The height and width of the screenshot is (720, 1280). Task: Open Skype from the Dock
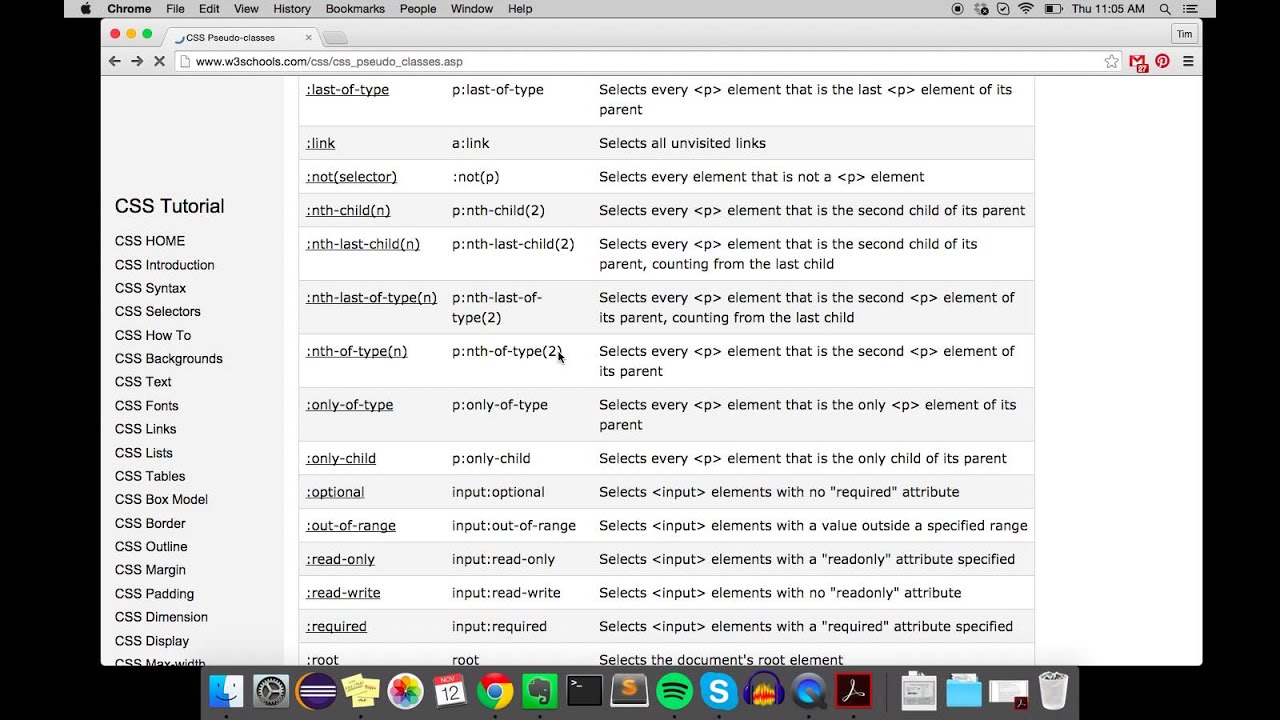pos(719,691)
